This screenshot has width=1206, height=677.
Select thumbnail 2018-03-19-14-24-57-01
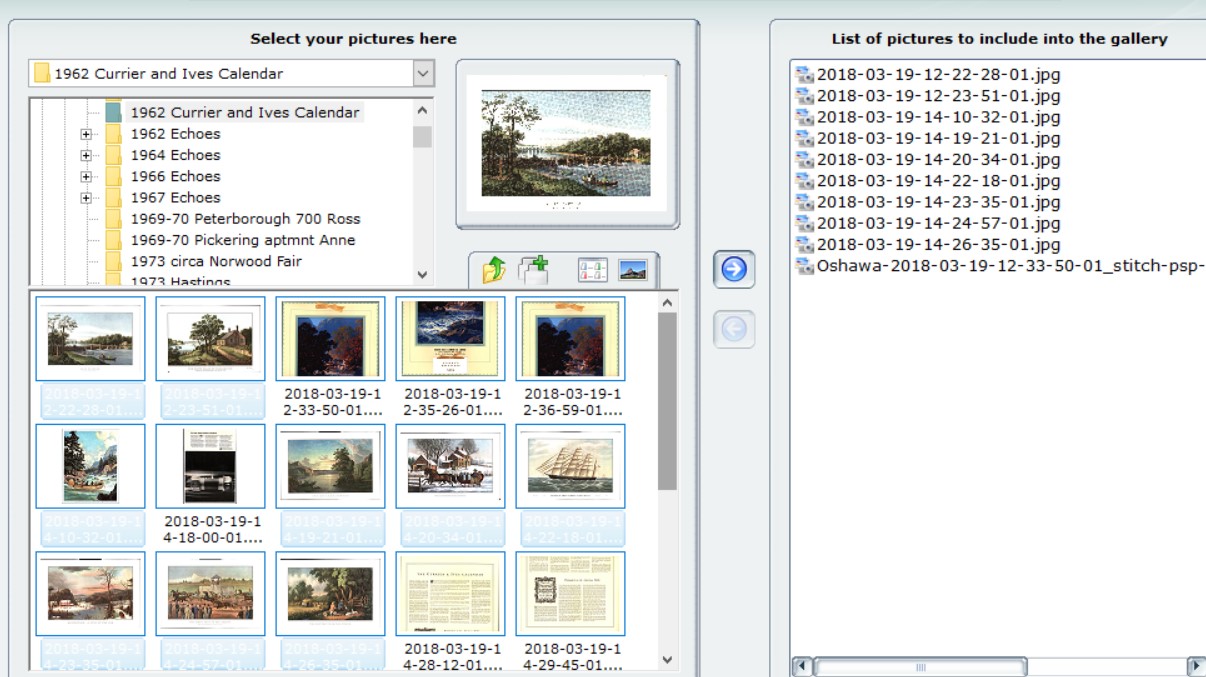coord(210,593)
